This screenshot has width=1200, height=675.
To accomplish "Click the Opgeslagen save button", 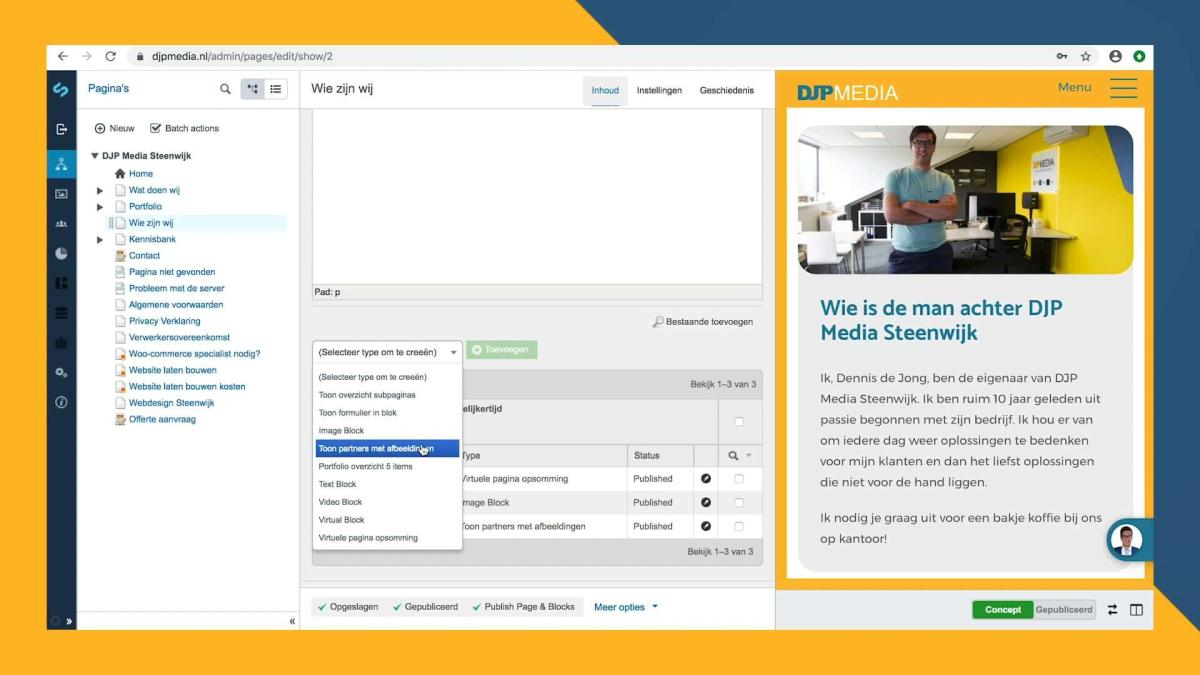I will (x=349, y=607).
